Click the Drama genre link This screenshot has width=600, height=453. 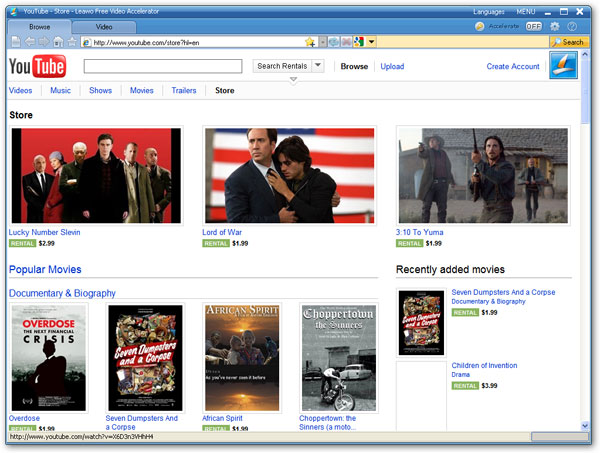(x=460, y=375)
